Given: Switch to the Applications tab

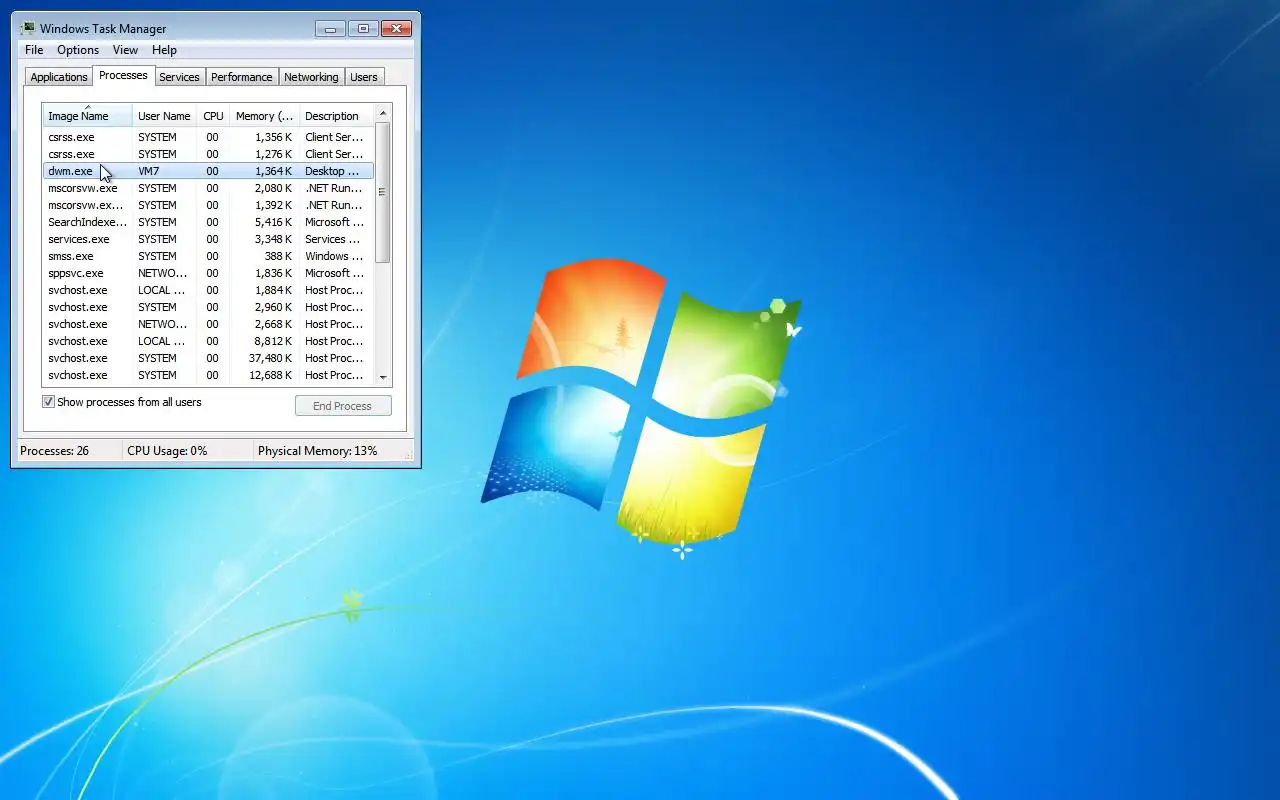Looking at the screenshot, I should pos(59,77).
